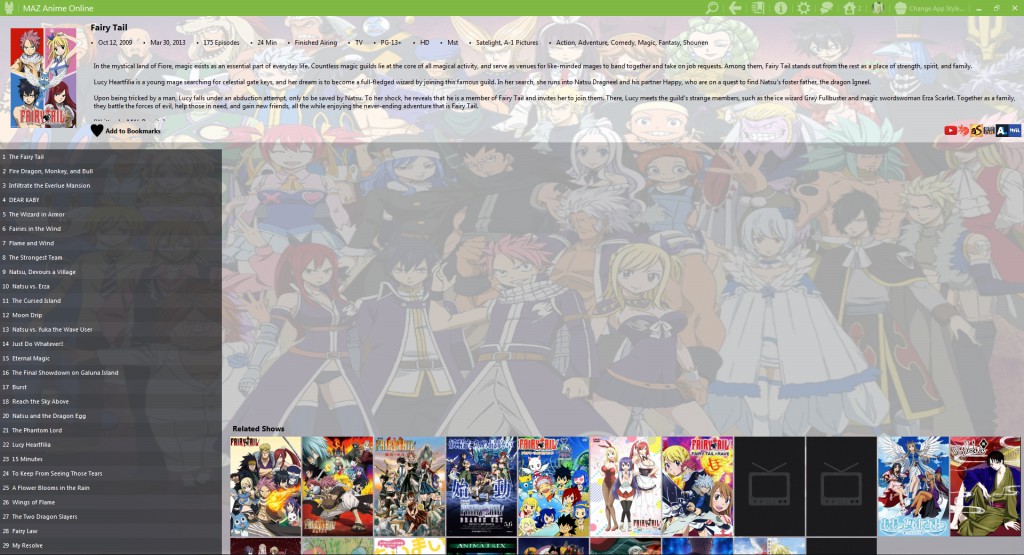Open the chat bubbles icon
Viewport: 1024px width, 555px height.
pos(827,8)
